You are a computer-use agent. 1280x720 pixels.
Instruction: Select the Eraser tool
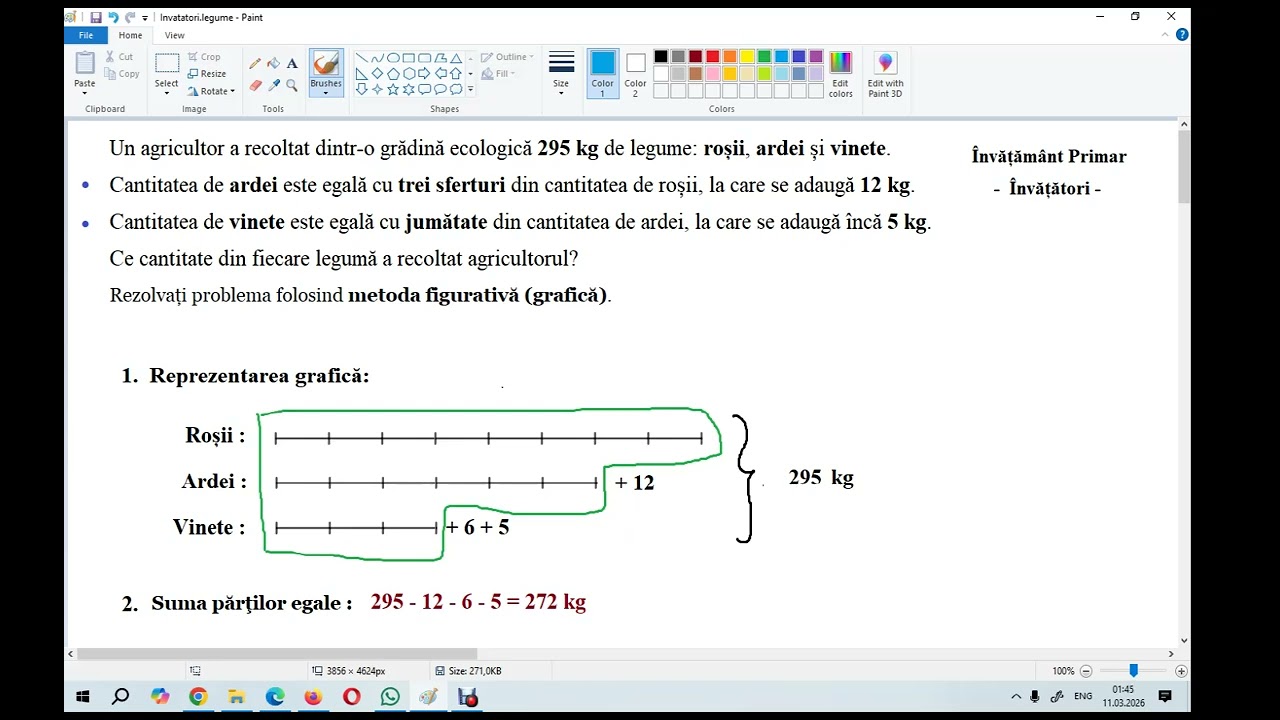tap(255, 85)
